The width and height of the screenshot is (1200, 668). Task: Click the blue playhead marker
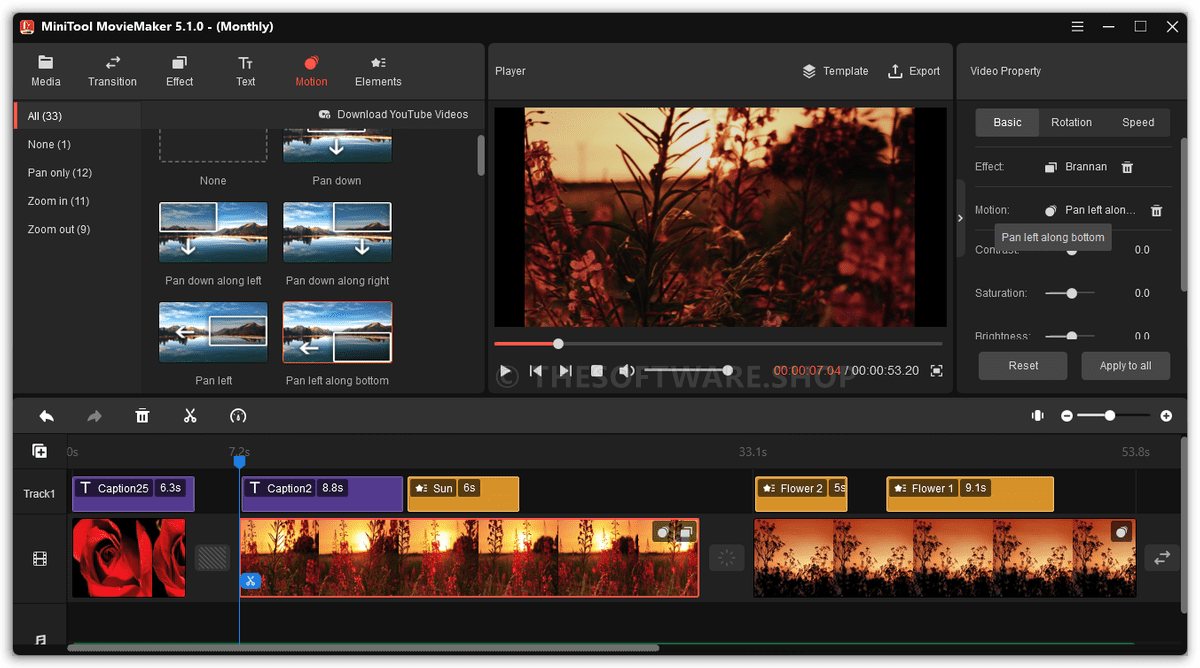click(239, 462)
